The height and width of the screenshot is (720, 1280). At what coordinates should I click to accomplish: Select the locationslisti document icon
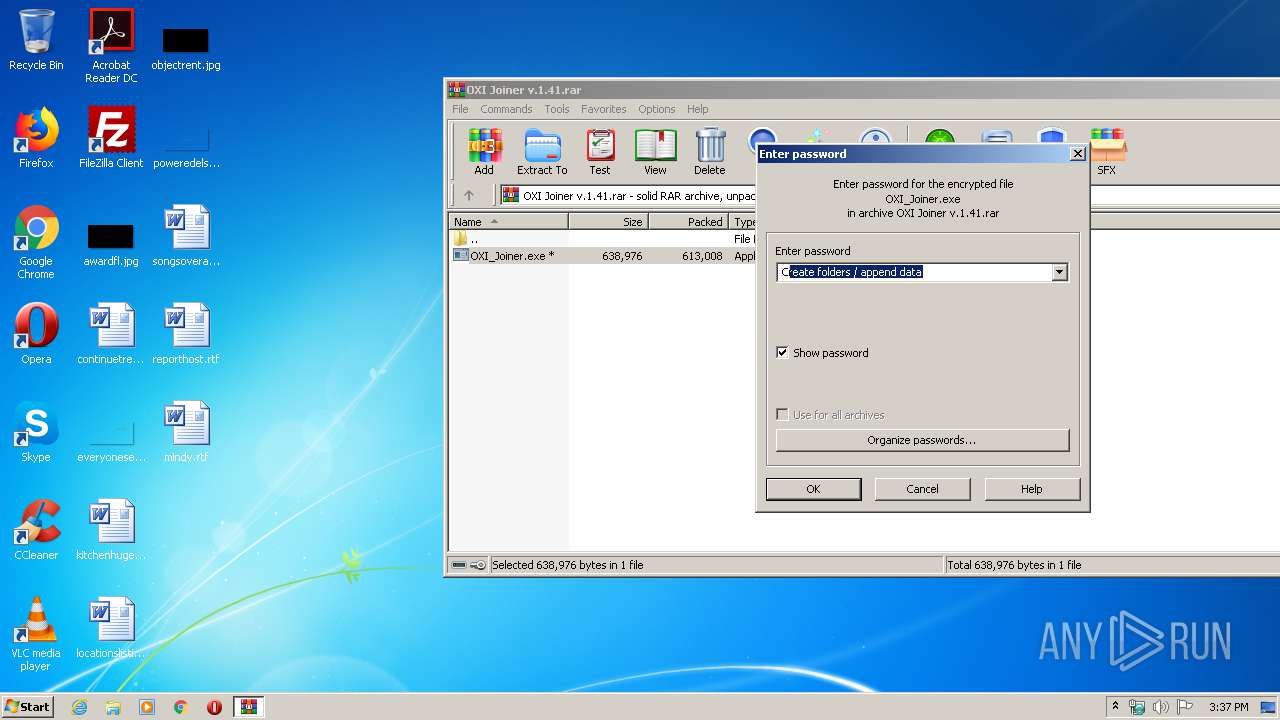pyautogui.click(x=111, y=628)
